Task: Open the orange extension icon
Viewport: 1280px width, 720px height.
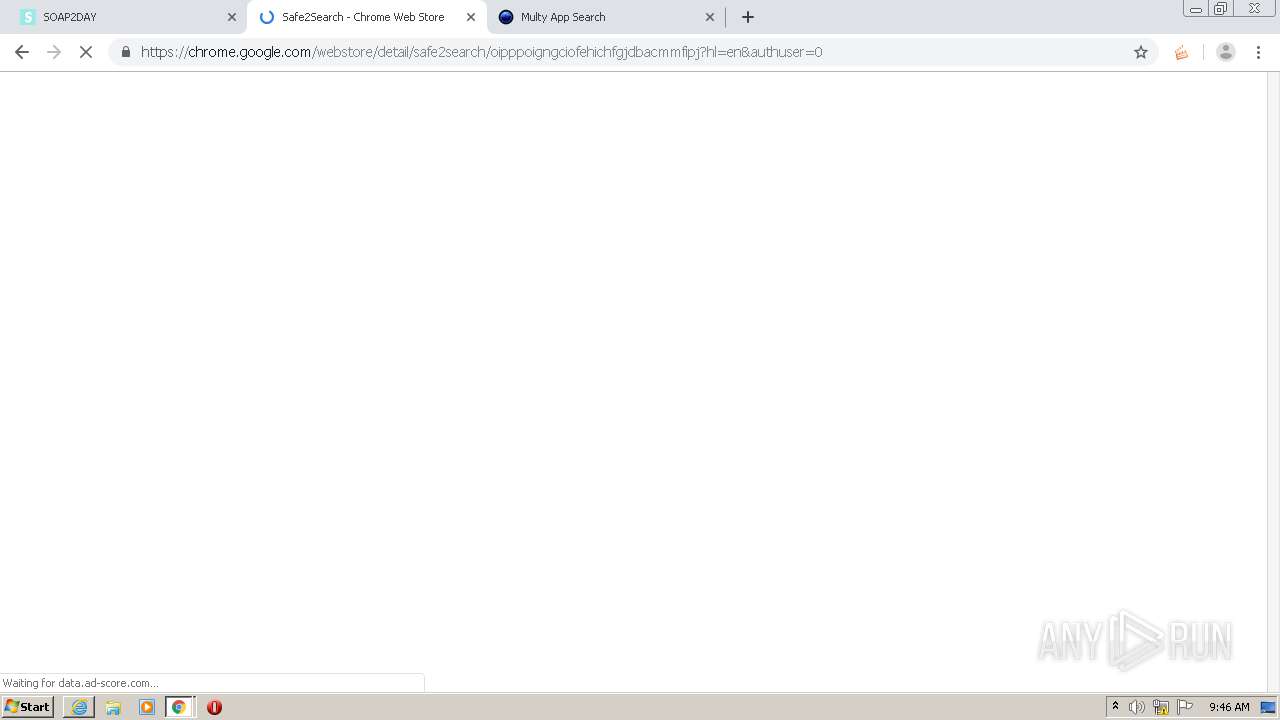Action: pyautogui.click(x=1182, y=52)
